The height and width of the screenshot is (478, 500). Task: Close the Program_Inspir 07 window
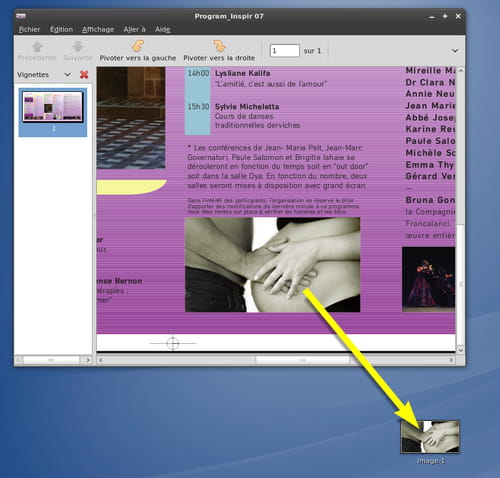click(x=458, y=16)
